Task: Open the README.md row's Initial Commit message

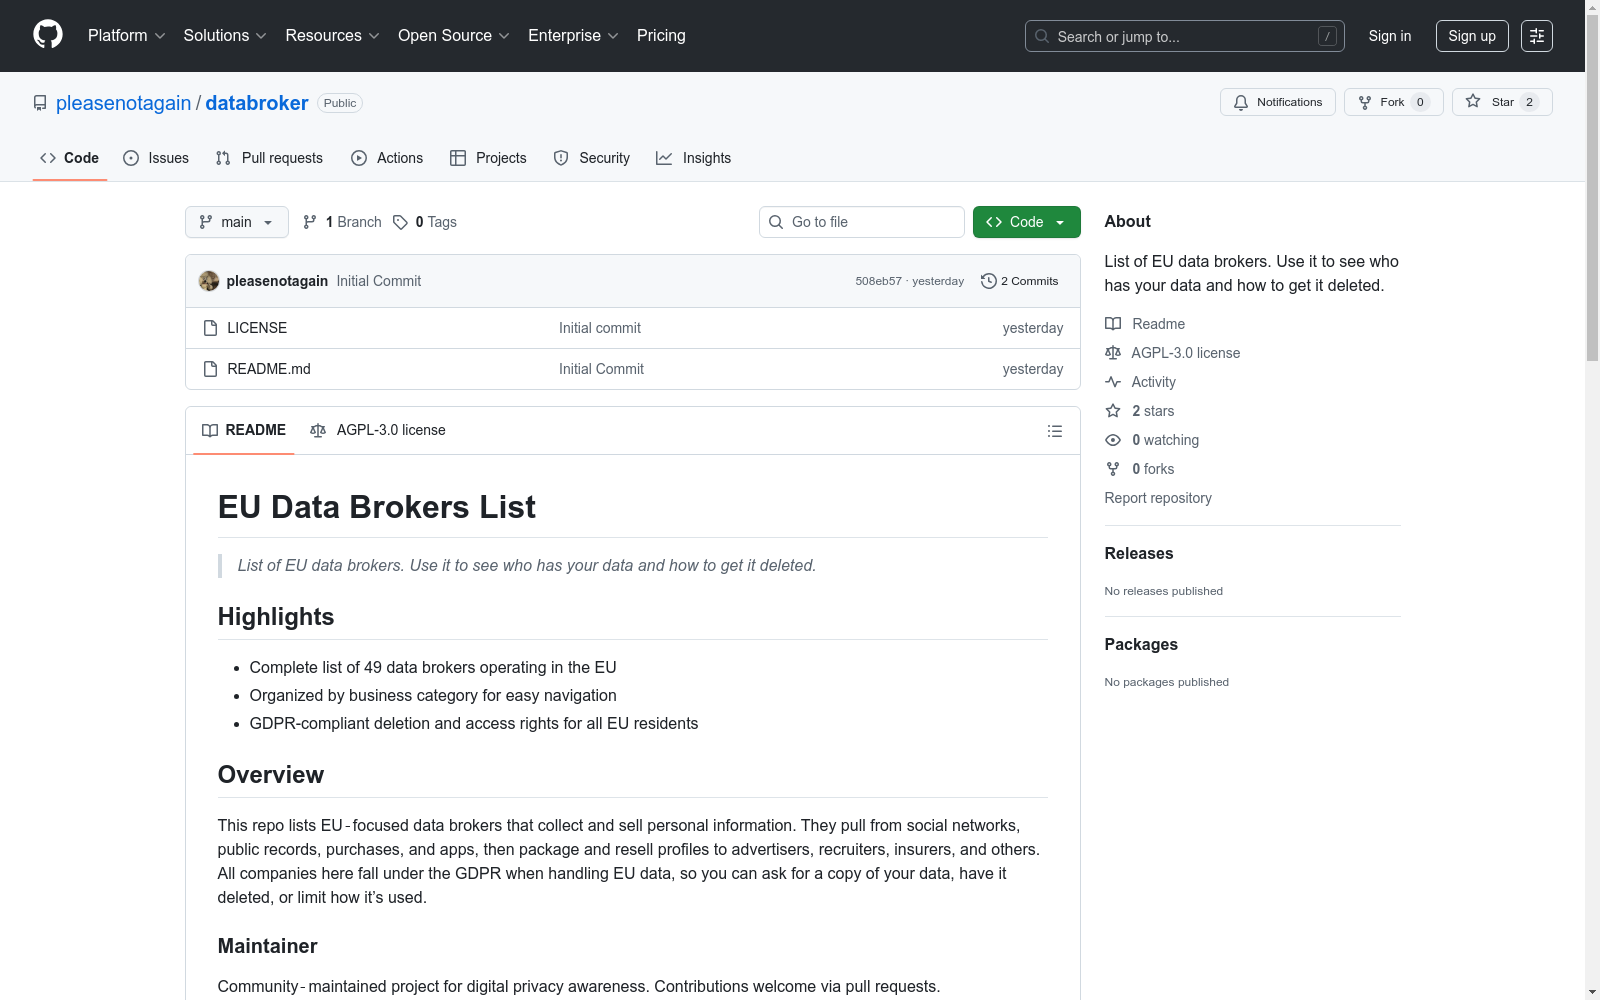Action: point(601,369)
